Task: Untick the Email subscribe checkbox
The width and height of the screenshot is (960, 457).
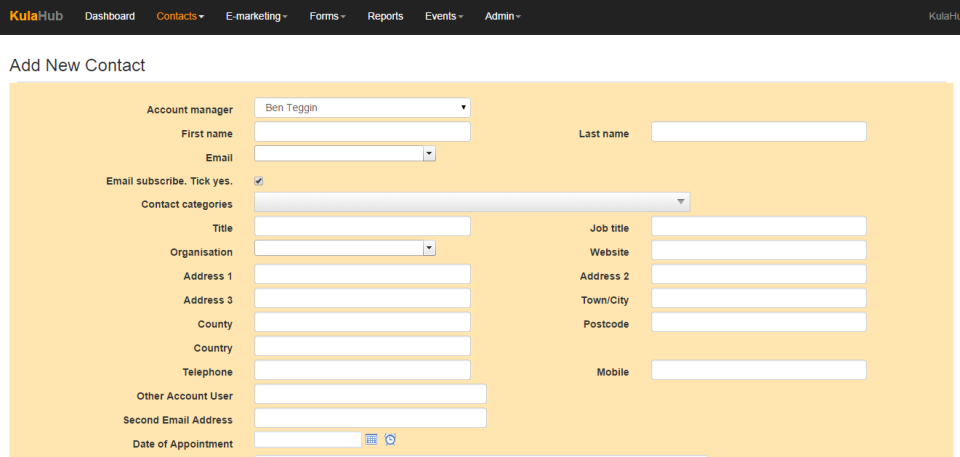Action: tap(258, 181)
